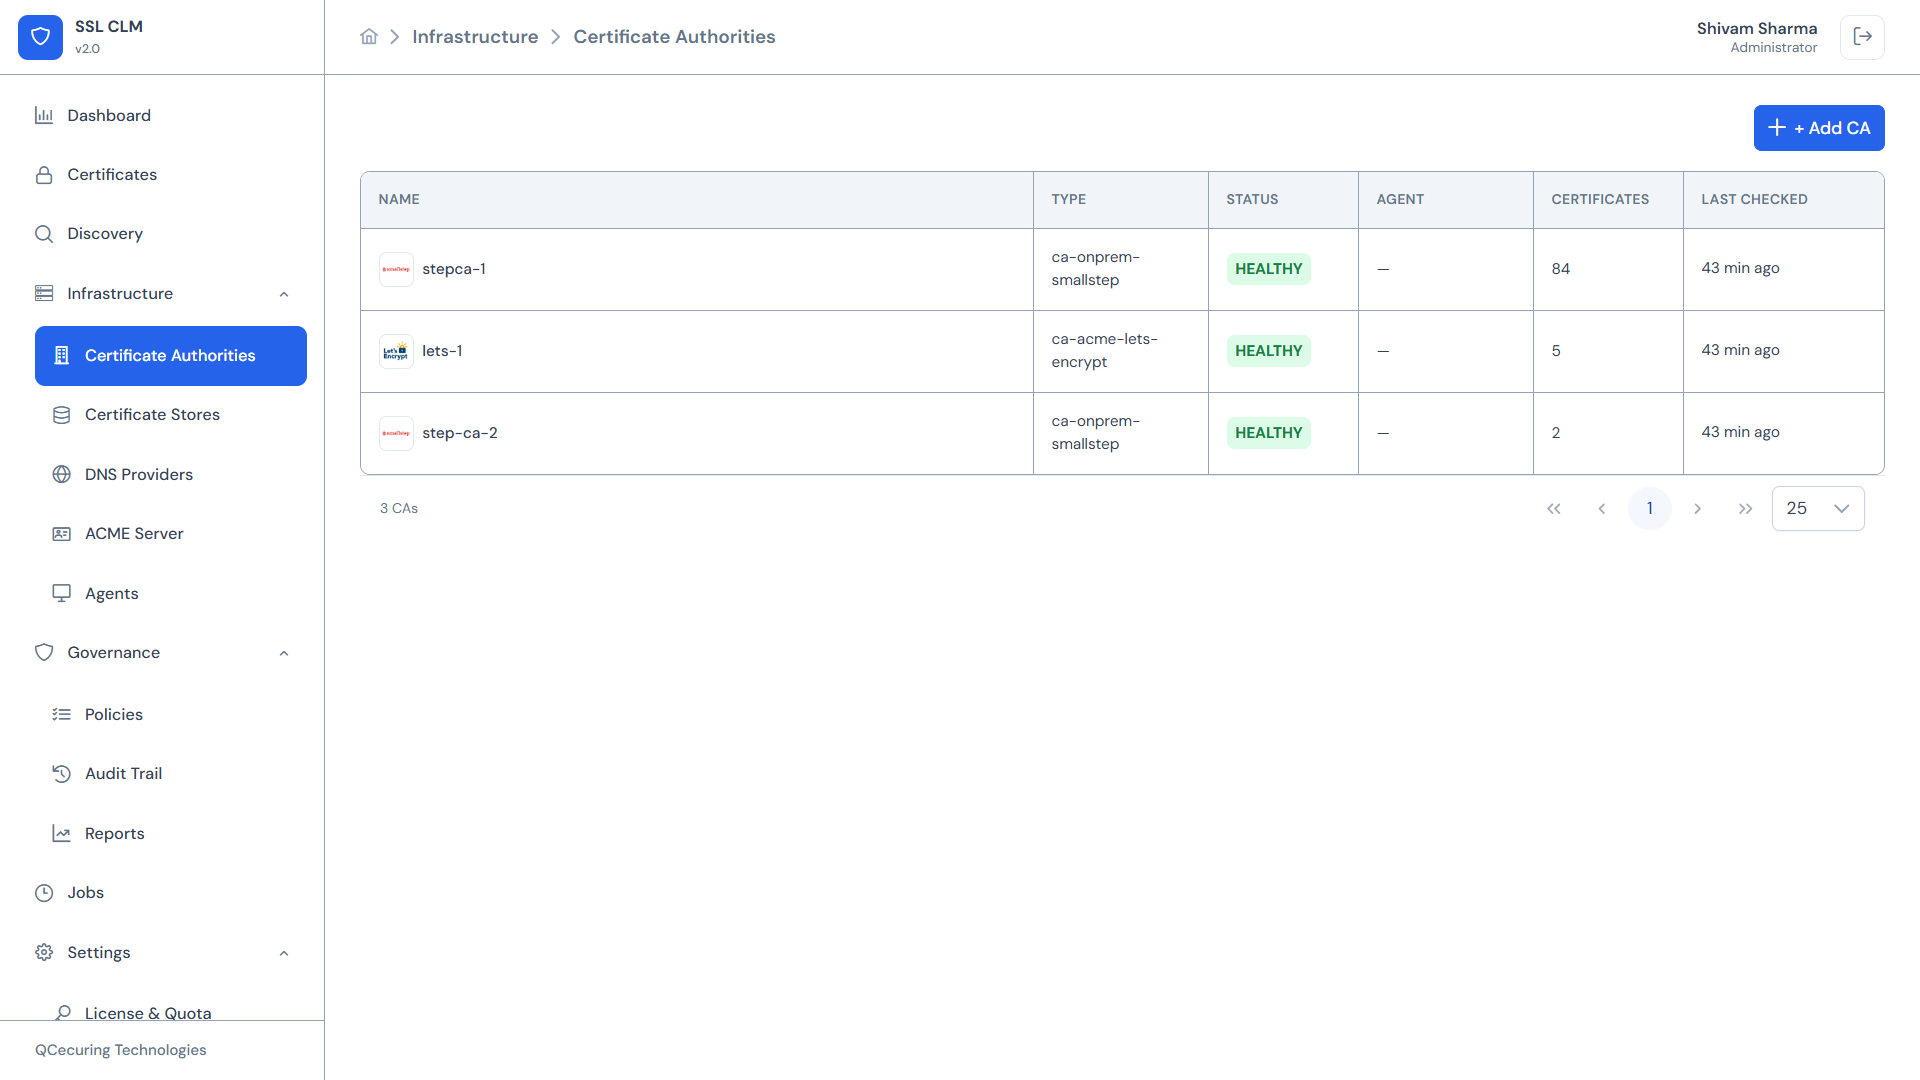Open the lets-1 CA row name
The width and height of the screenshot is (1920, 1080).
click(x=442, y=351)
